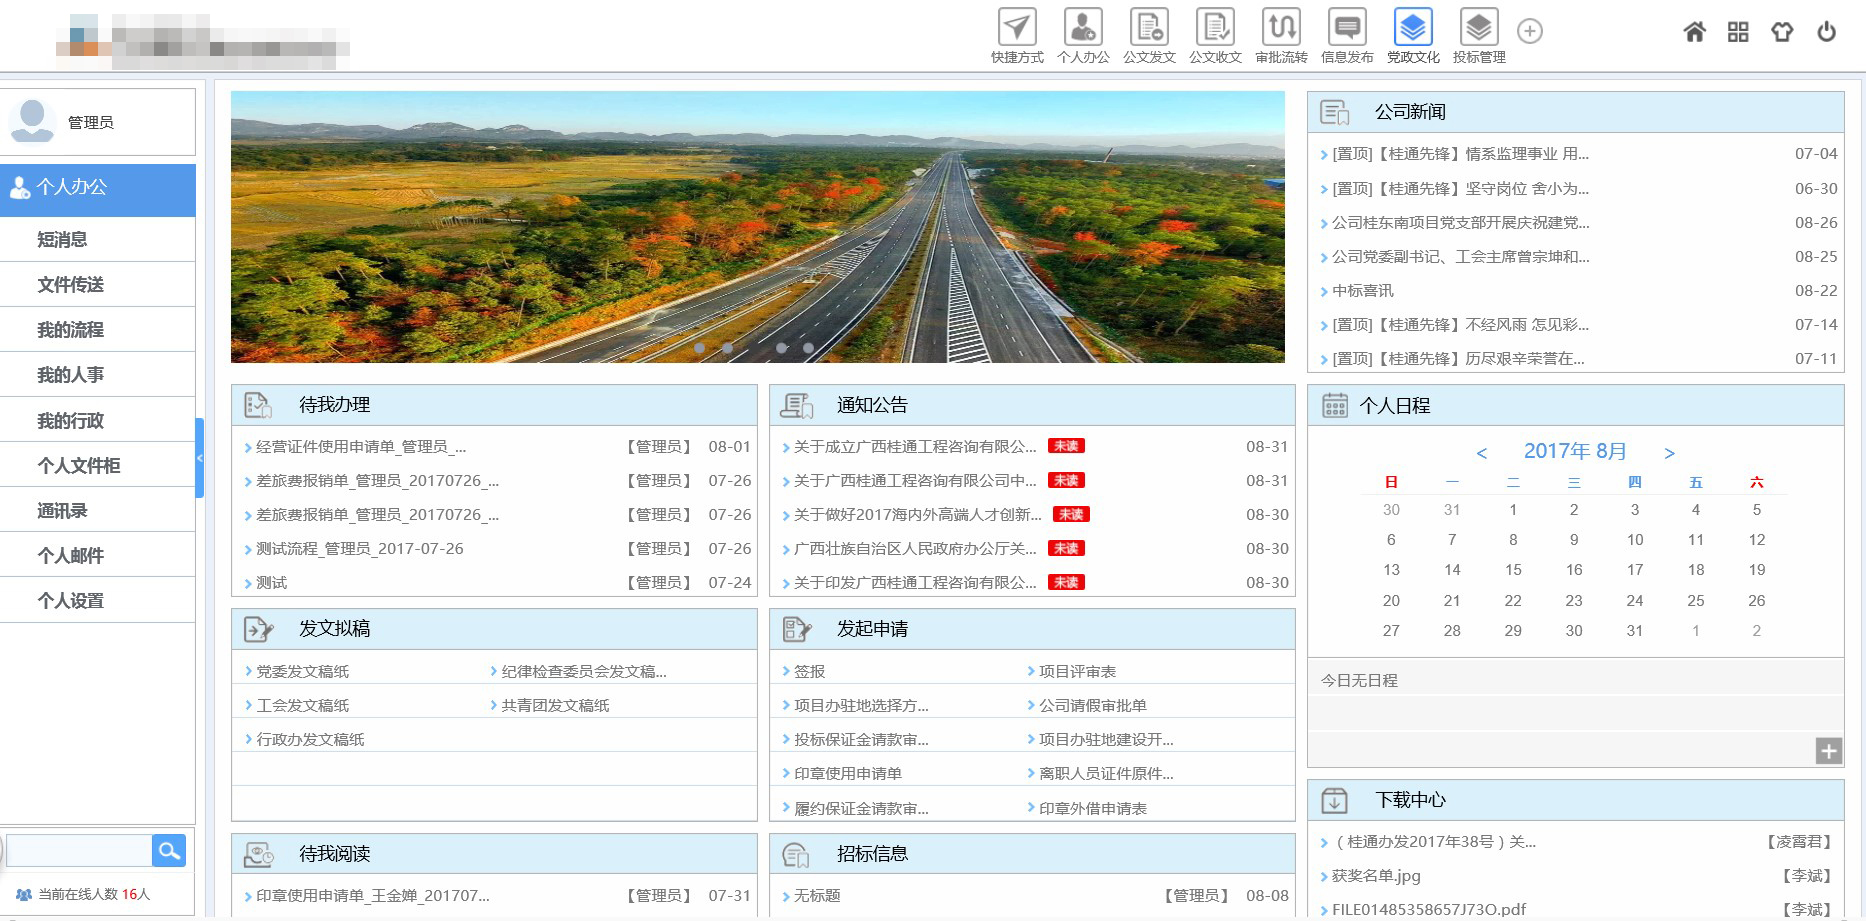This screenshot has width=1866, height=921.
Task: Select the first banner carousel dot
Action: pyautogui.click(x=700, y=348)
